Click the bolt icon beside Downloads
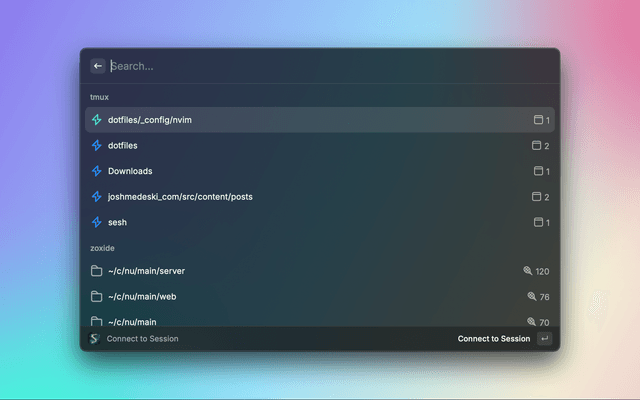 97,171
